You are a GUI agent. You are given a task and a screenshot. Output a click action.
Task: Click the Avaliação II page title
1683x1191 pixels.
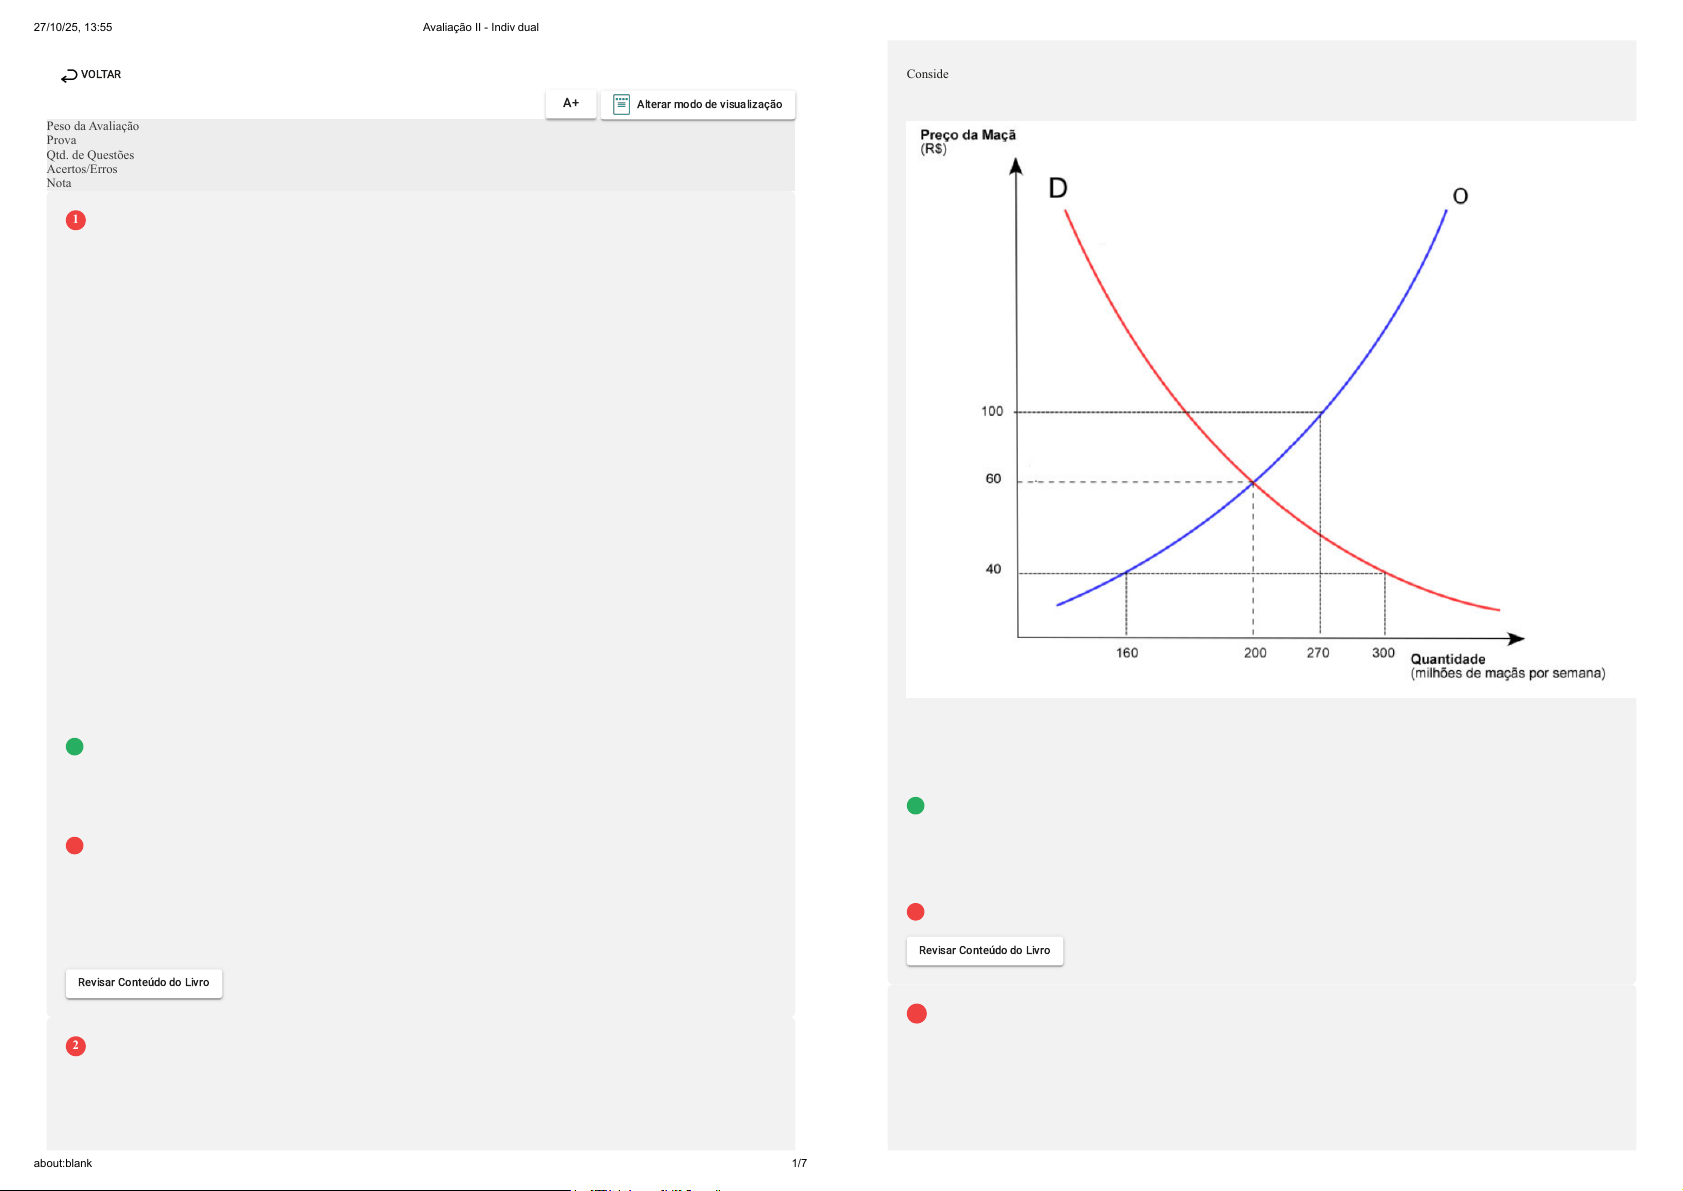click(x=480, y=27)
